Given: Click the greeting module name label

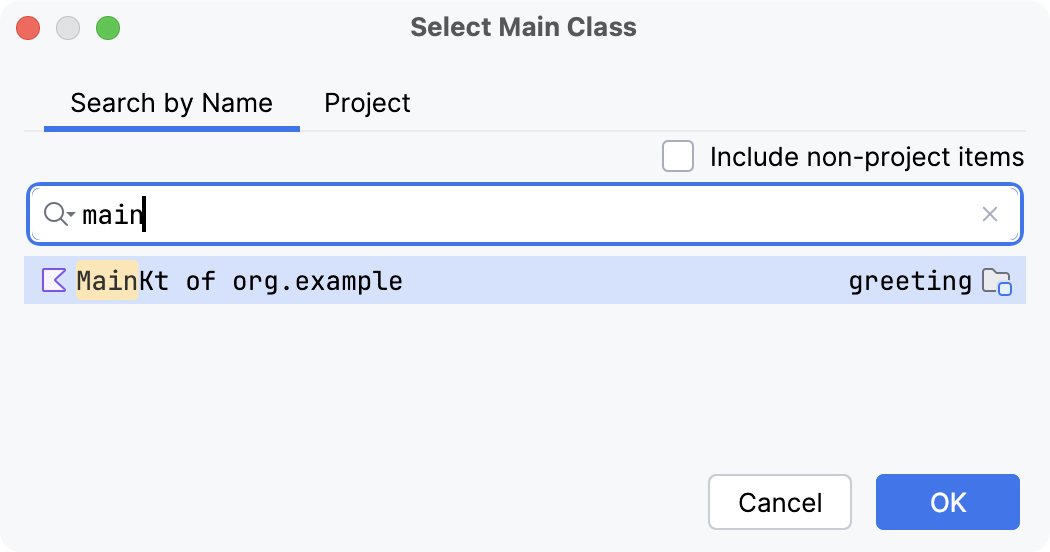Looking at the screenshot, I should click(x=909, y=281).
